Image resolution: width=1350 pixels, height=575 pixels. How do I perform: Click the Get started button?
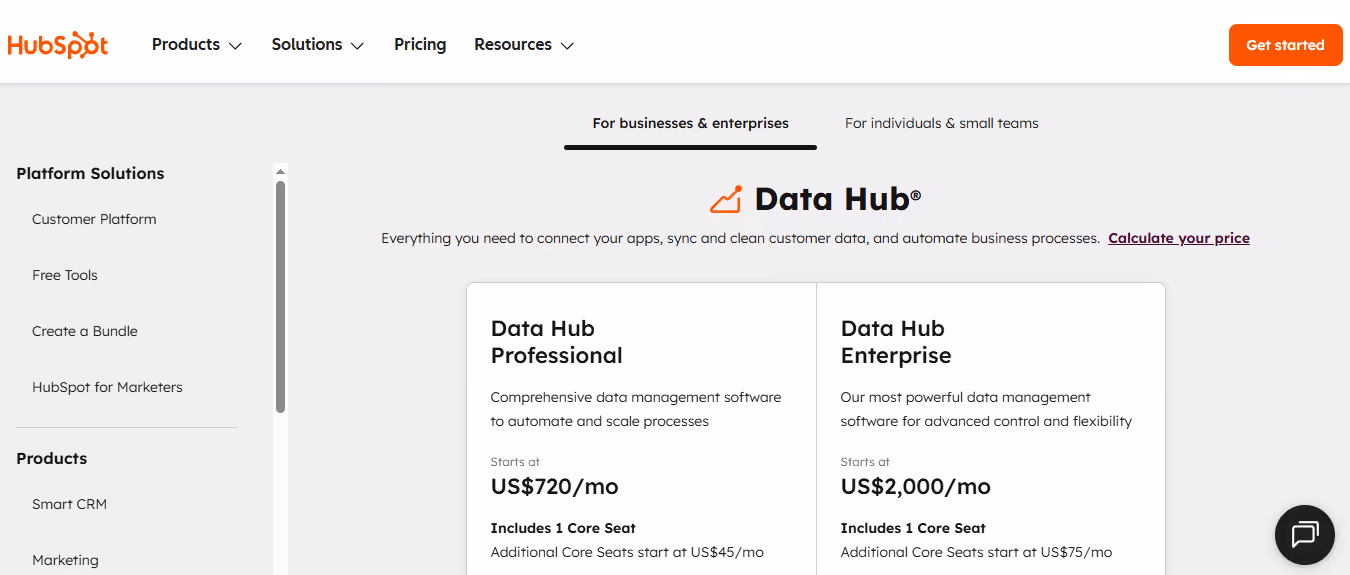[1285, 45]
